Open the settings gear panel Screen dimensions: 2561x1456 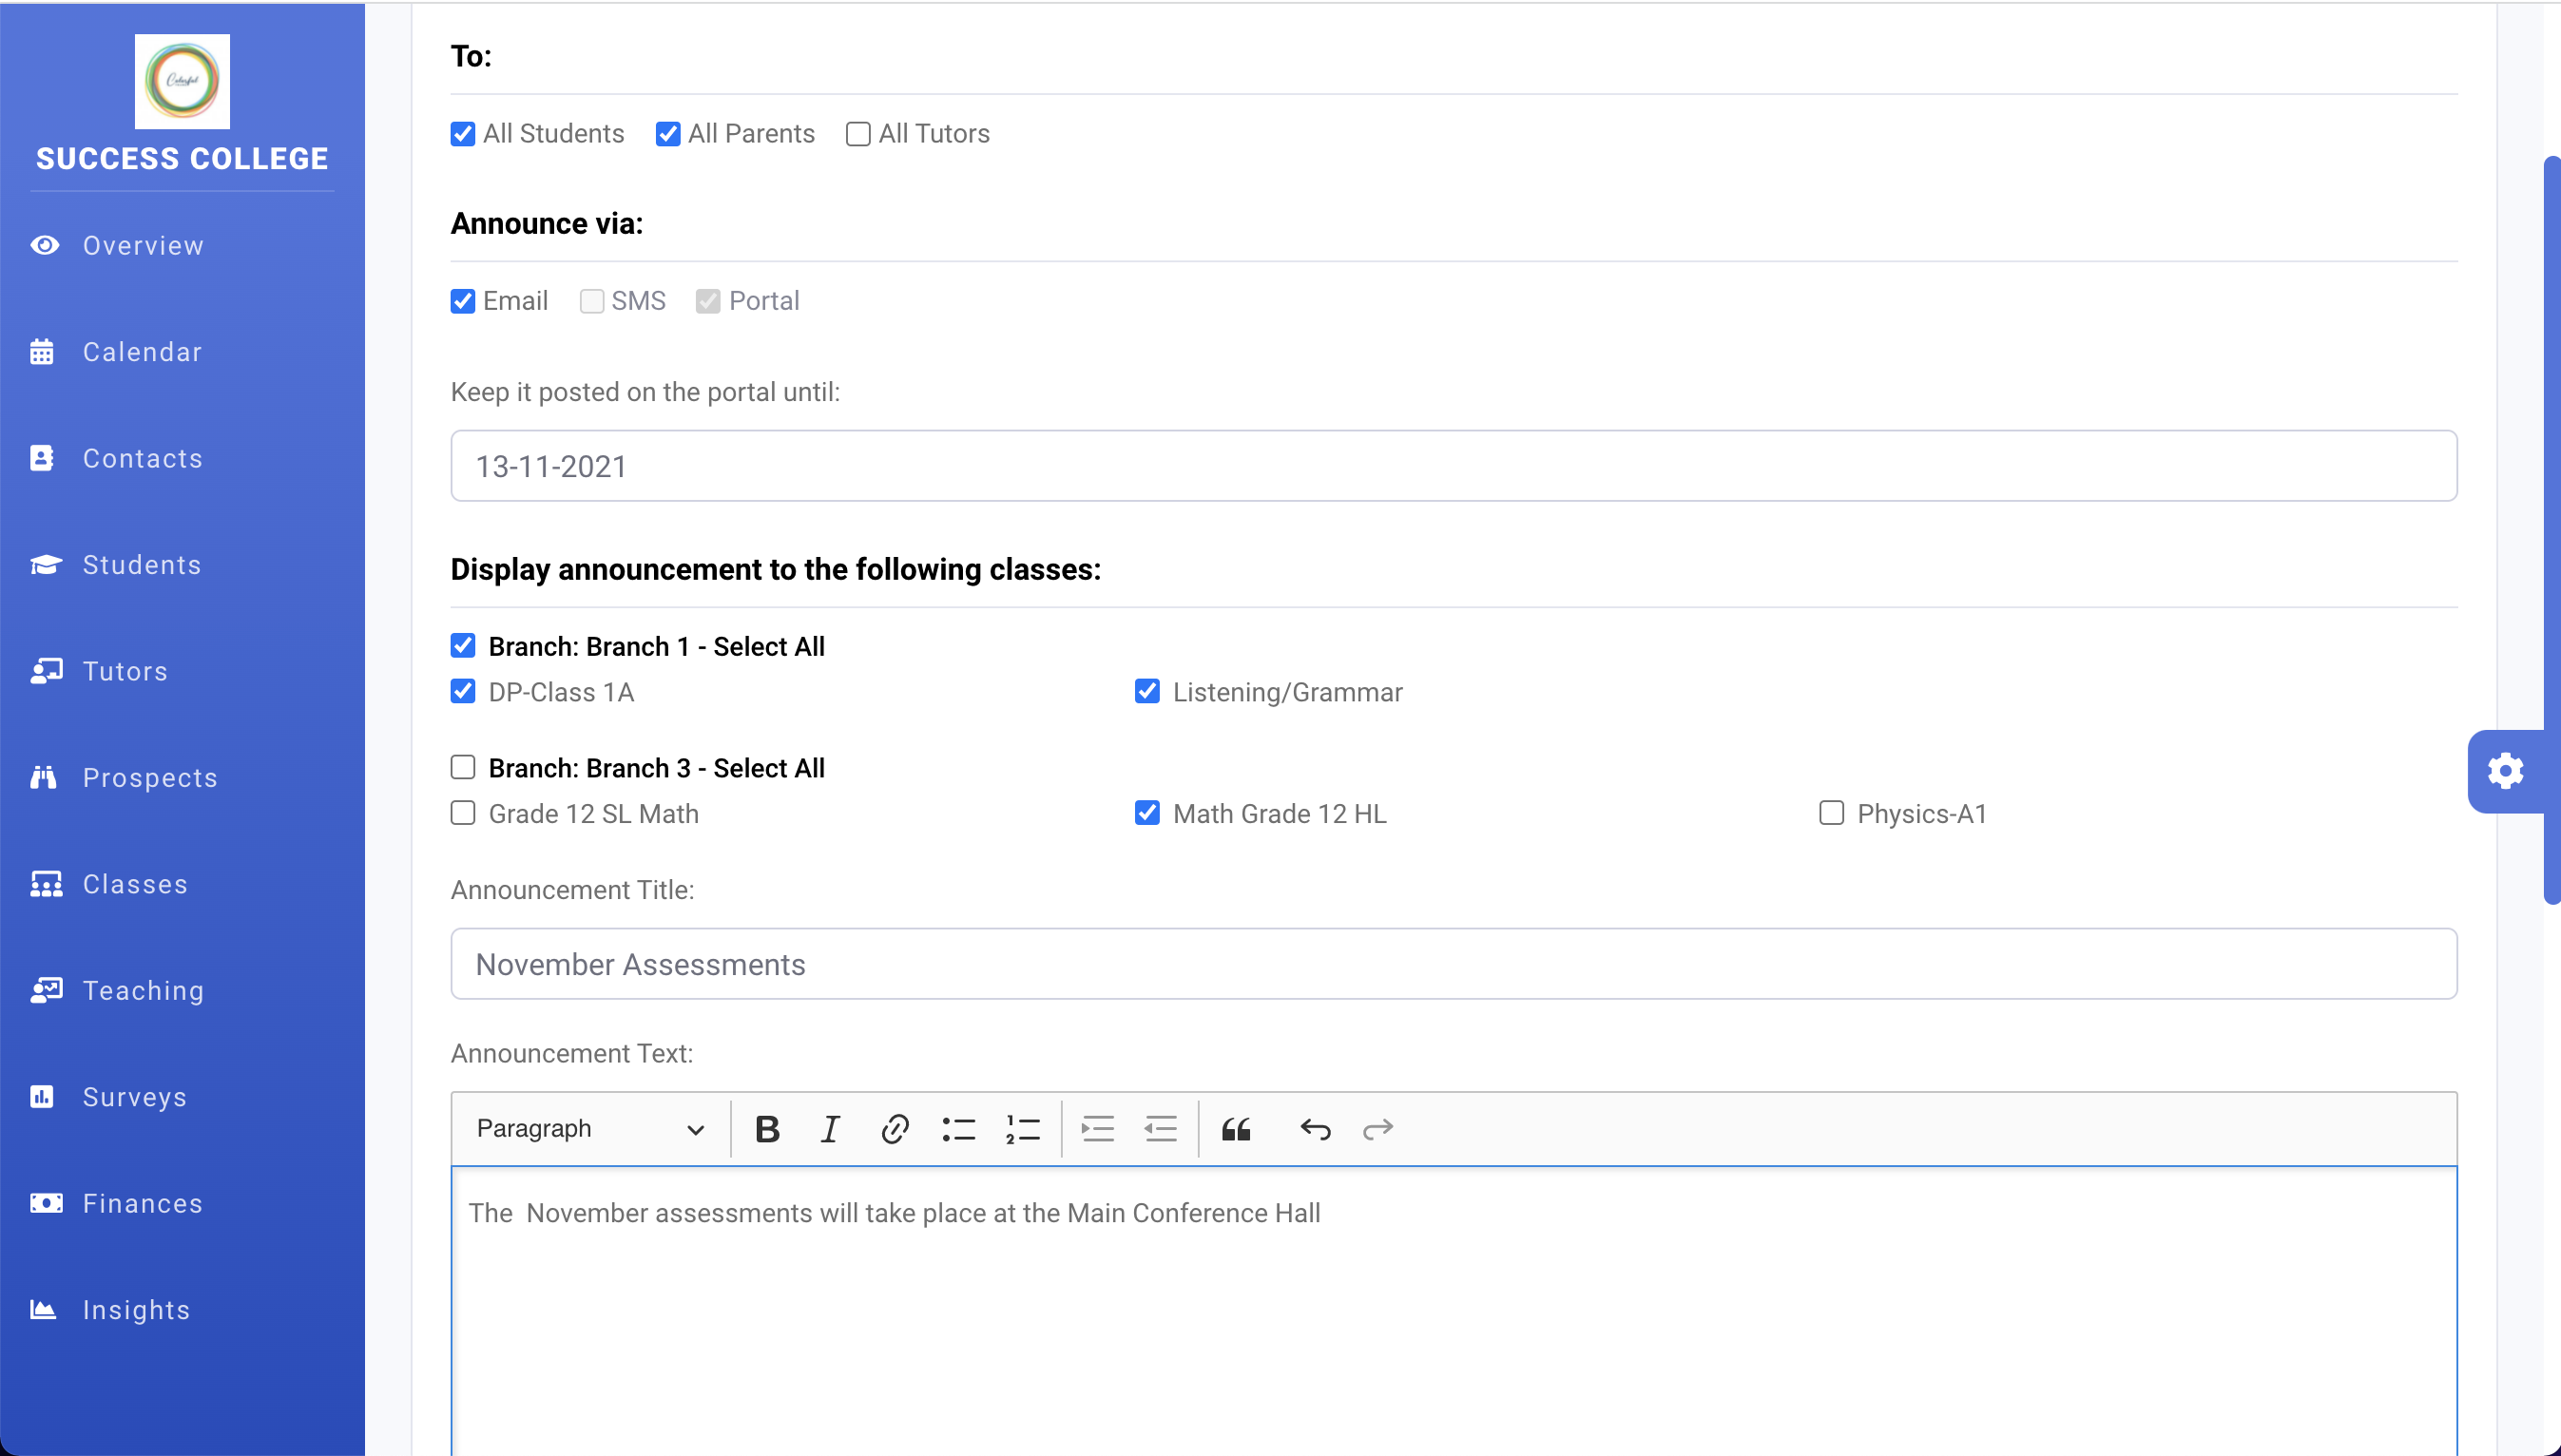pos(2505,772)
